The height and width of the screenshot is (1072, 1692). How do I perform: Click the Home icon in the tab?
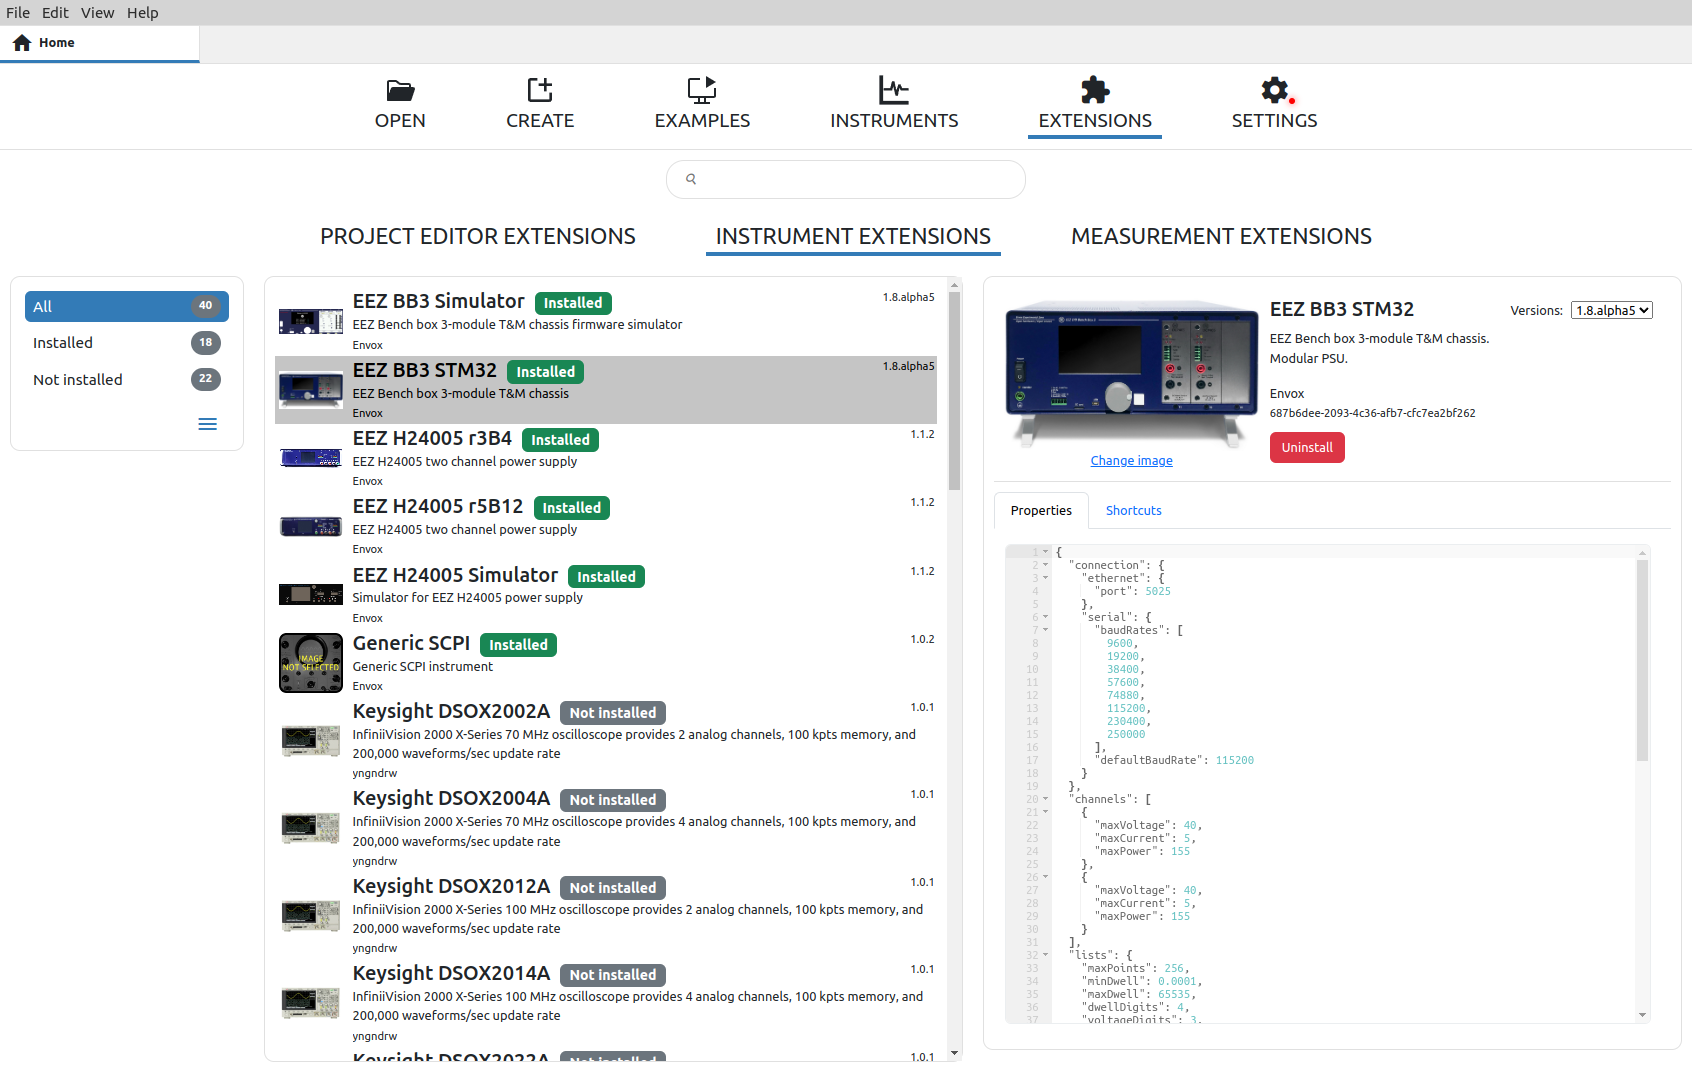22,43
